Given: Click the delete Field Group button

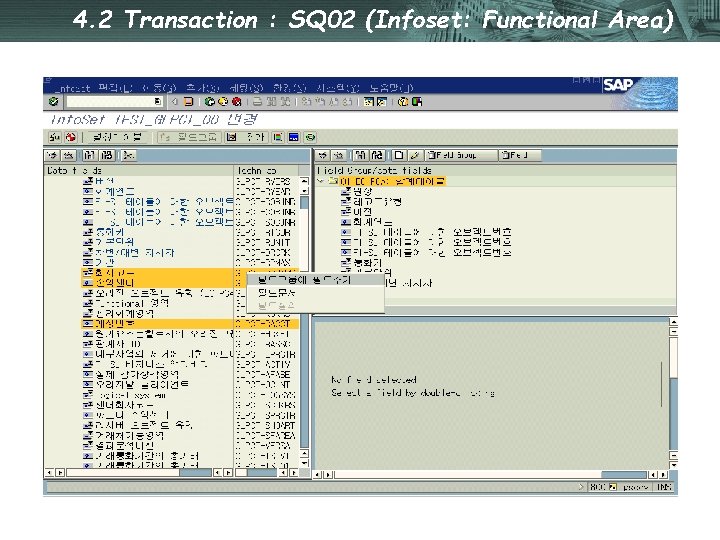Looking at the screenshot, I should [461, 155].
